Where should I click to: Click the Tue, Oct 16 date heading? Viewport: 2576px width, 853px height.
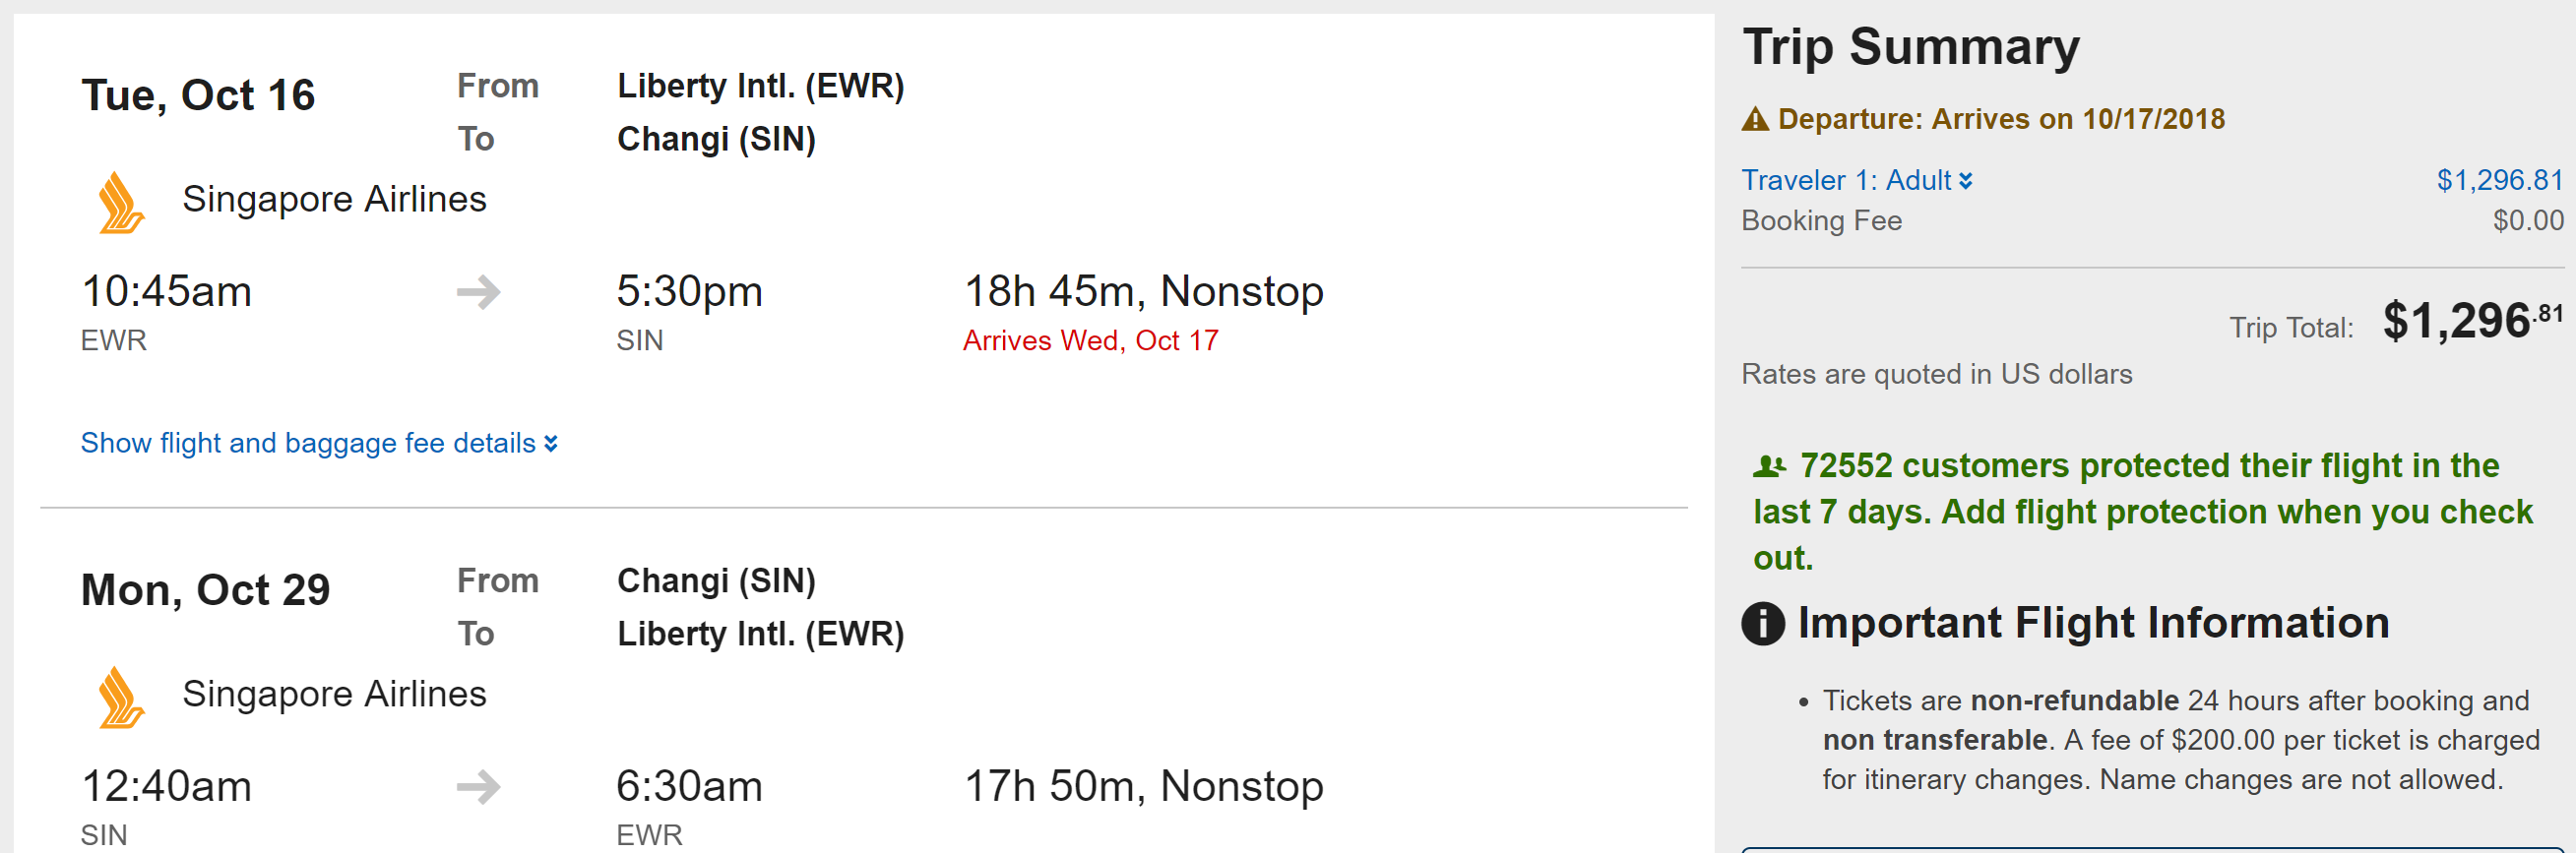click(198, 96)
